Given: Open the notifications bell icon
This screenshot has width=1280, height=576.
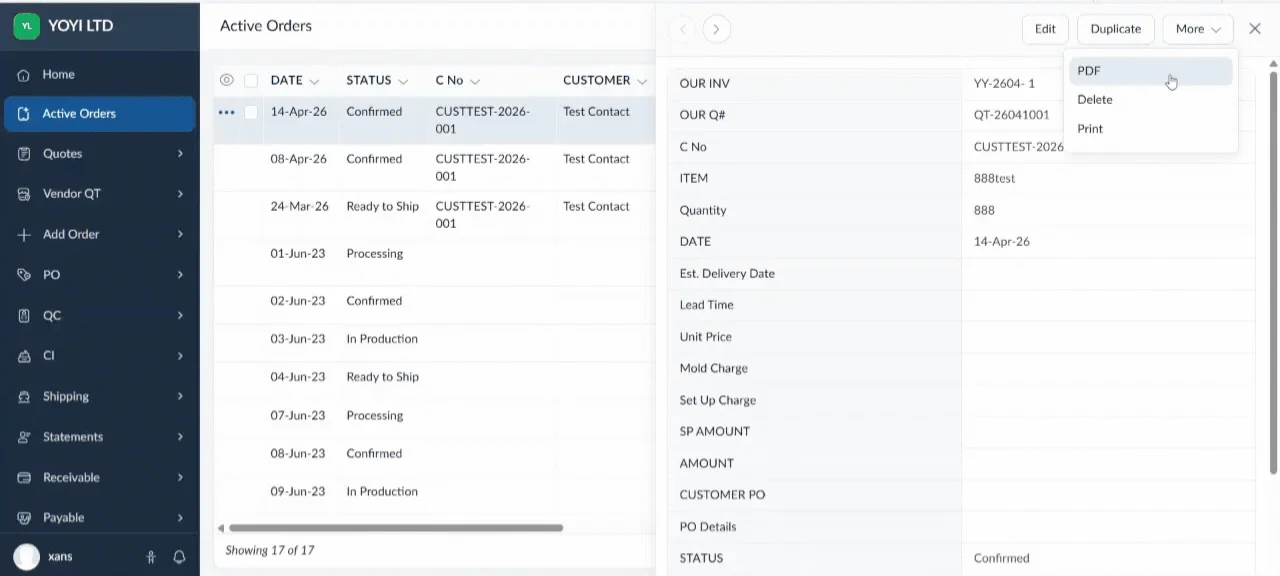Looking at the screenshot, I should coord(180,557).
